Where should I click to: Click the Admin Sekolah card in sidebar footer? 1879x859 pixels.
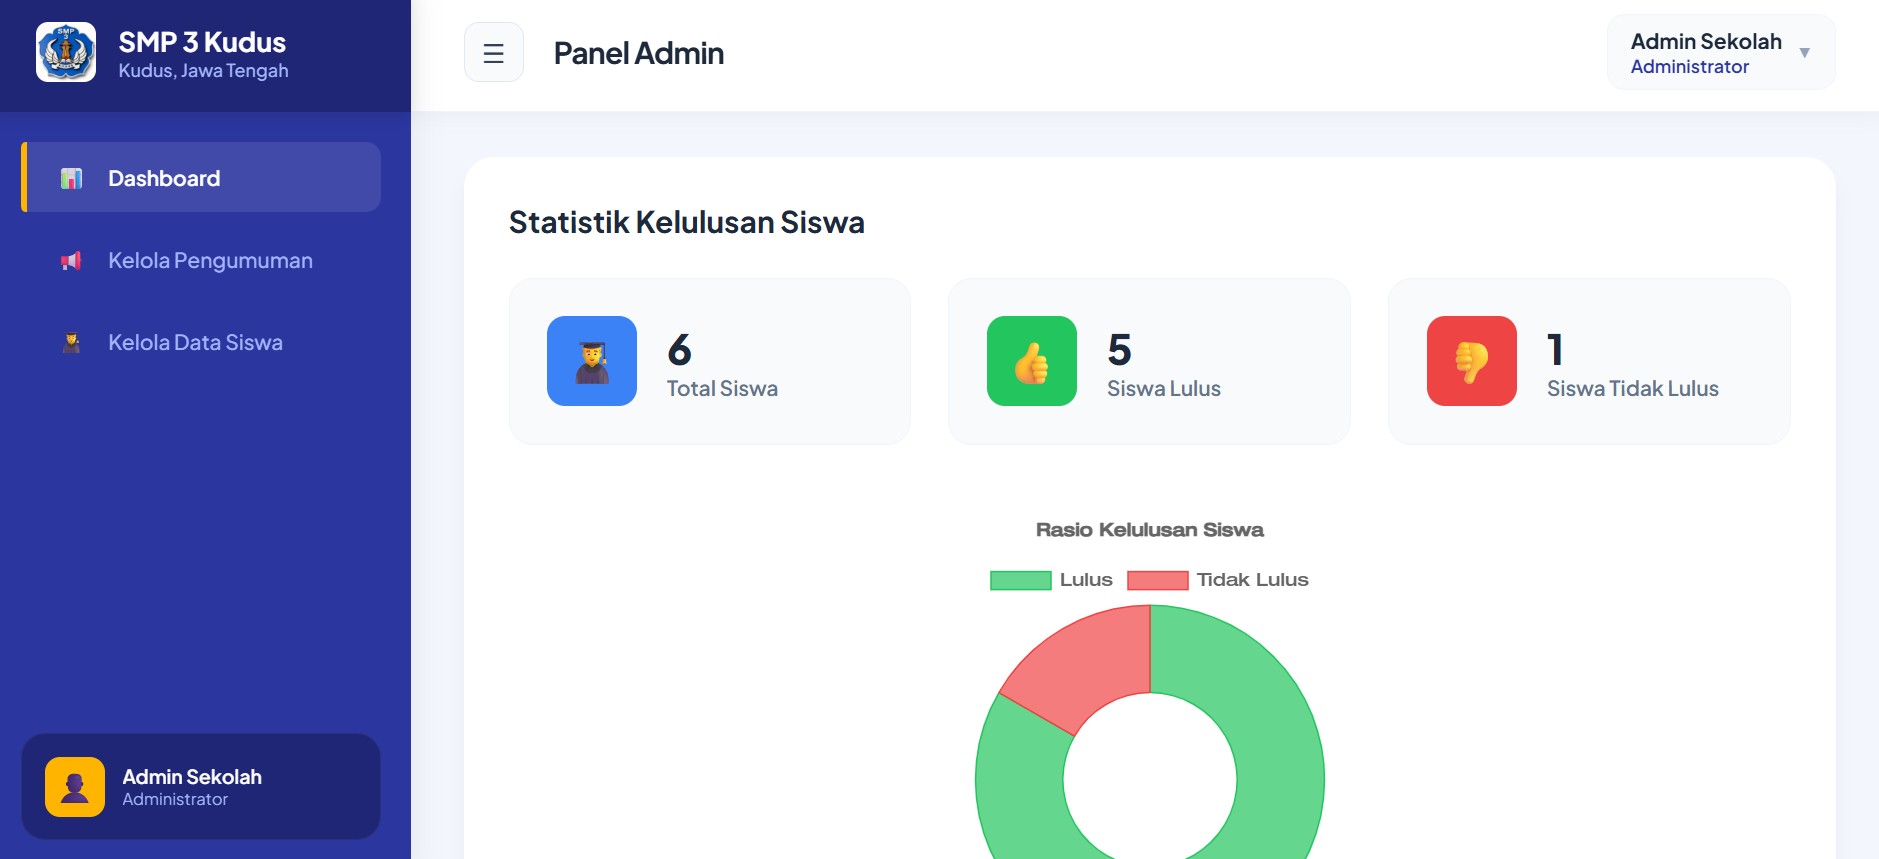[x=201, y=787]
